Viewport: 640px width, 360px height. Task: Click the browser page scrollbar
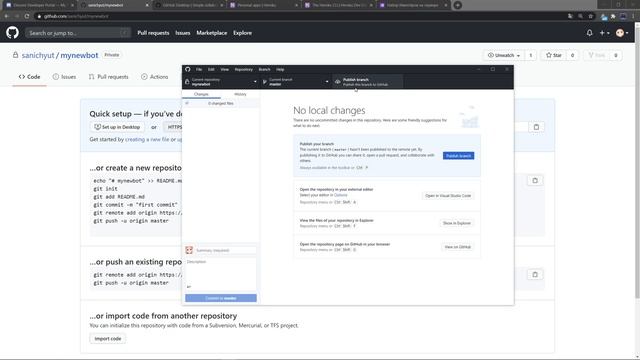(637, 163)
